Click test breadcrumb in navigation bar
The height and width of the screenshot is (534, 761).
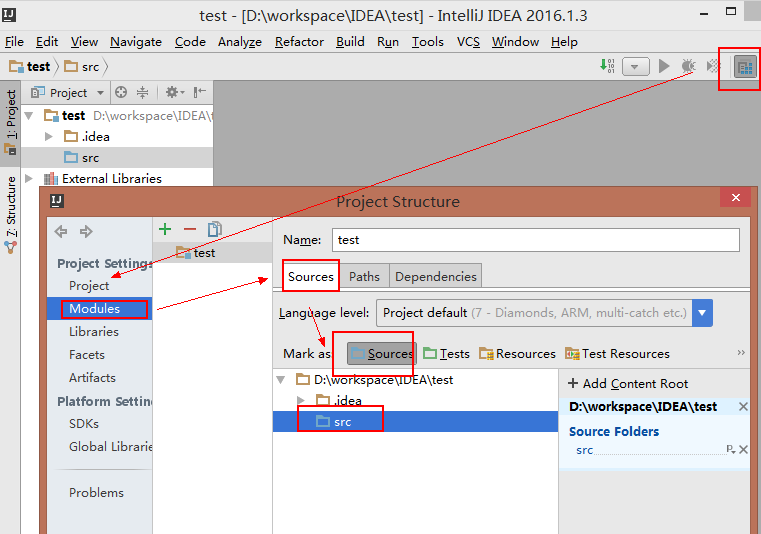click(x=30, y=67)
